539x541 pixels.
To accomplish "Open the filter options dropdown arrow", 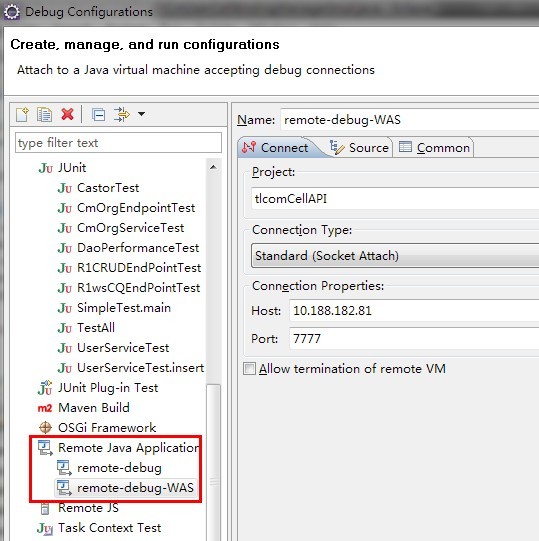I will pos(141,114).
